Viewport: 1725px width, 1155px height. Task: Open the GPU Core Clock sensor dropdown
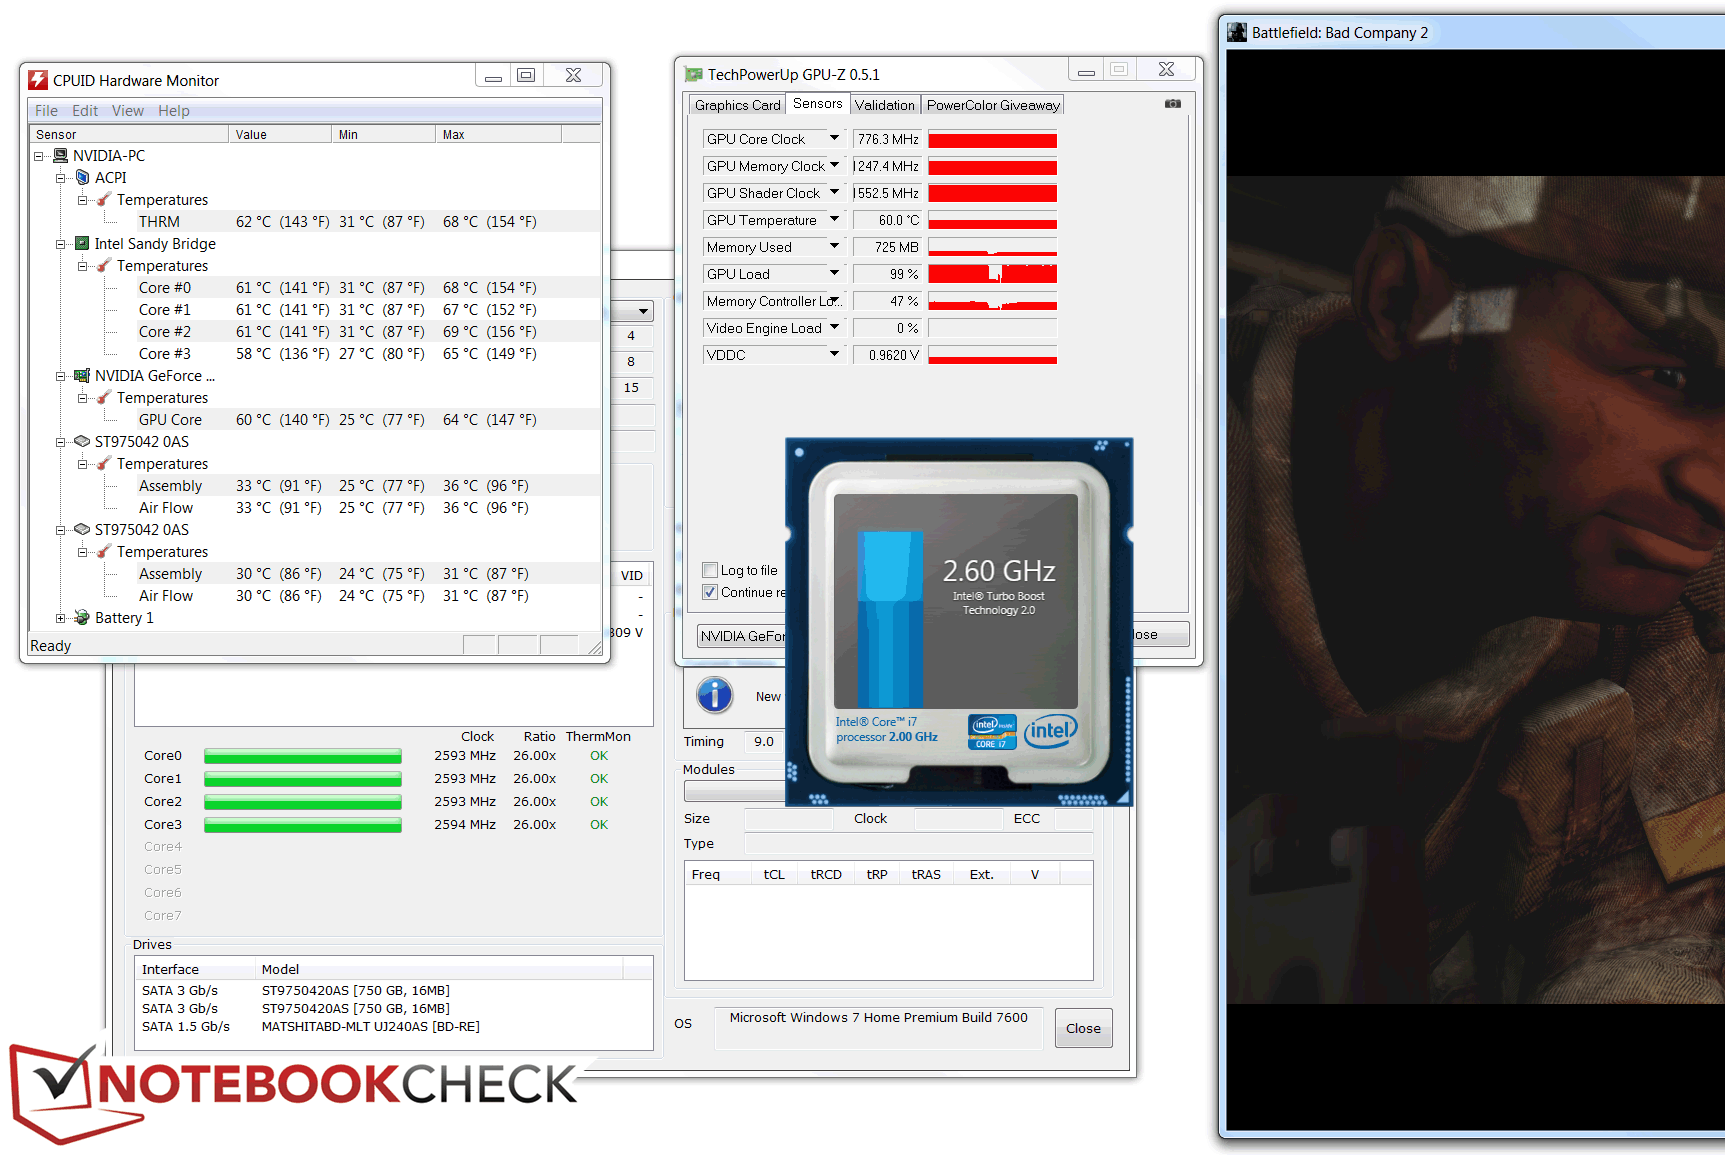[834, 139]
